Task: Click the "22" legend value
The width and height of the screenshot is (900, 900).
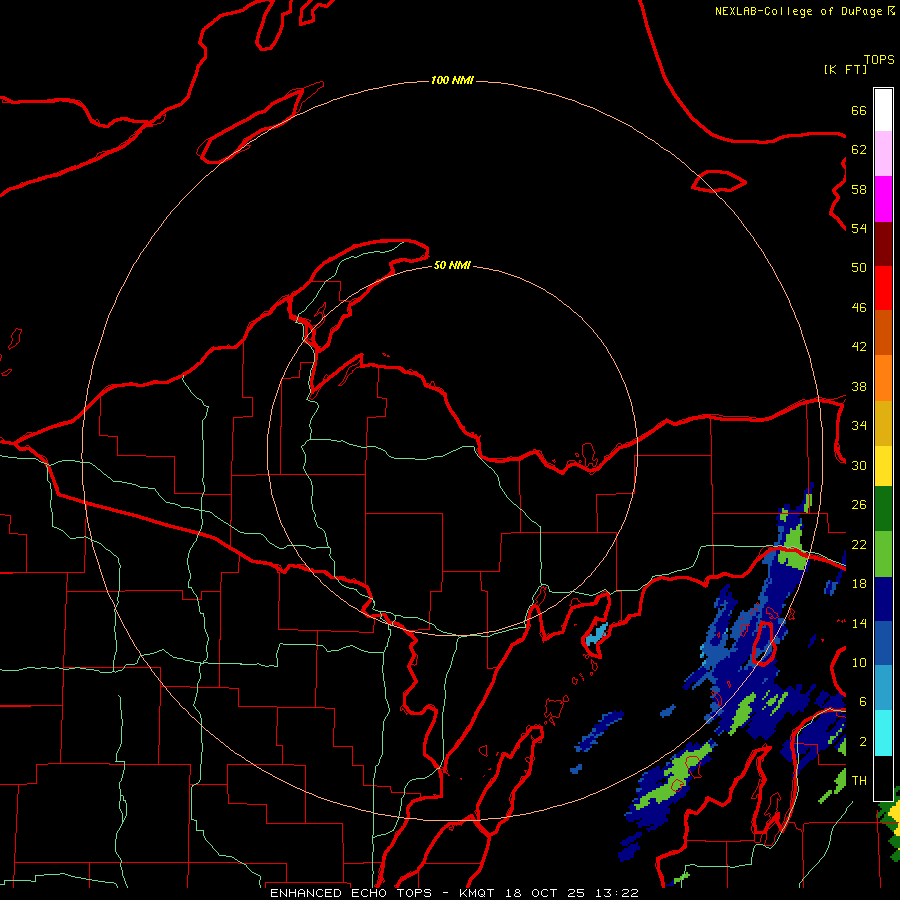Action: [x=859, y=545]
